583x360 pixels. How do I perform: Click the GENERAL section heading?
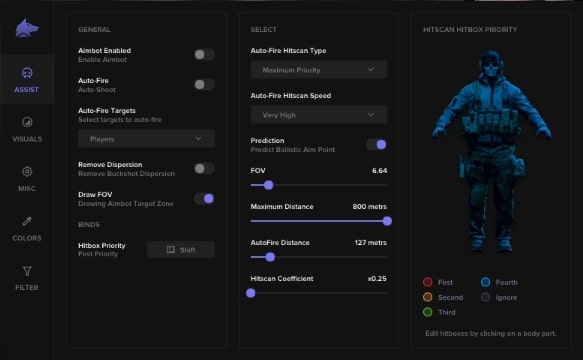click(x=94, y=29)
